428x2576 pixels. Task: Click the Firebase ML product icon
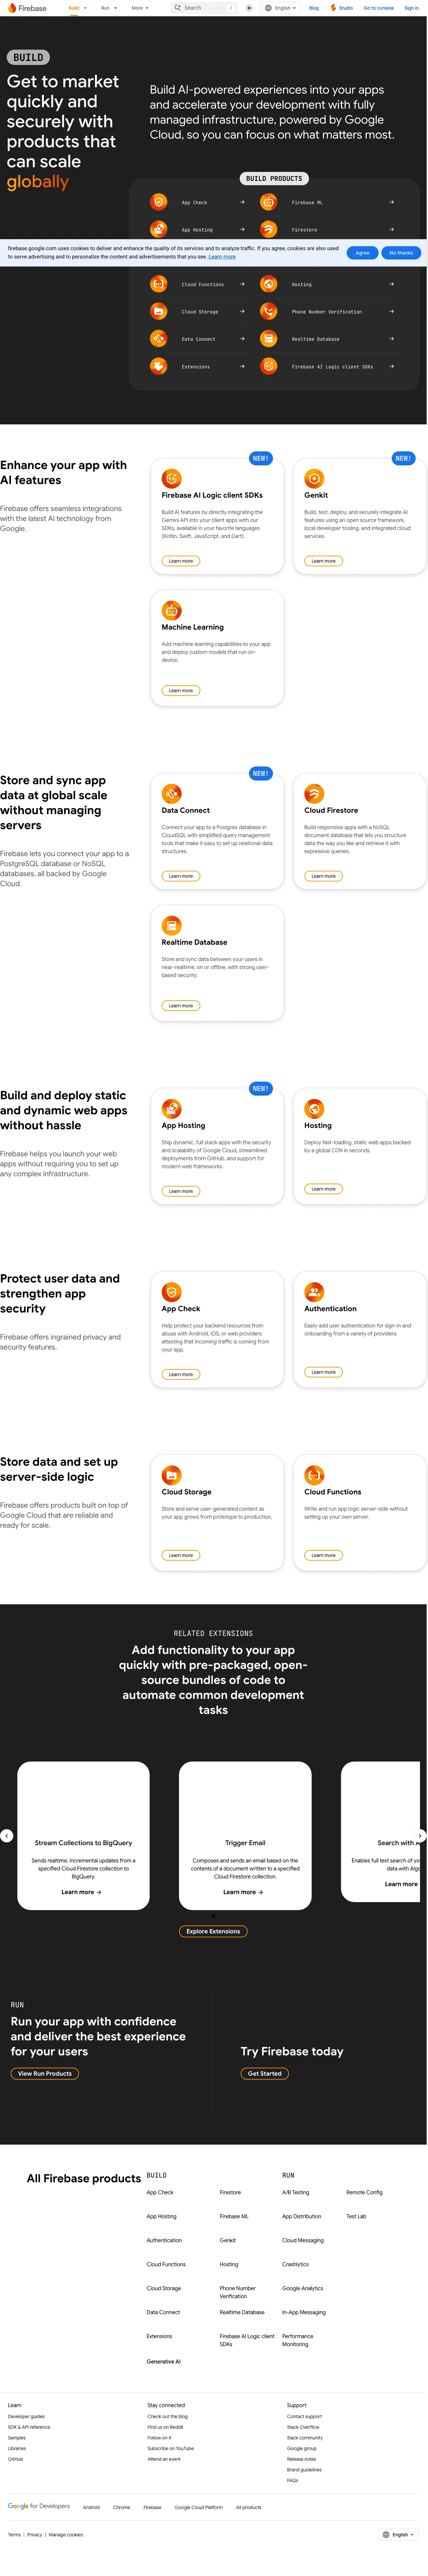click(268, 202)
